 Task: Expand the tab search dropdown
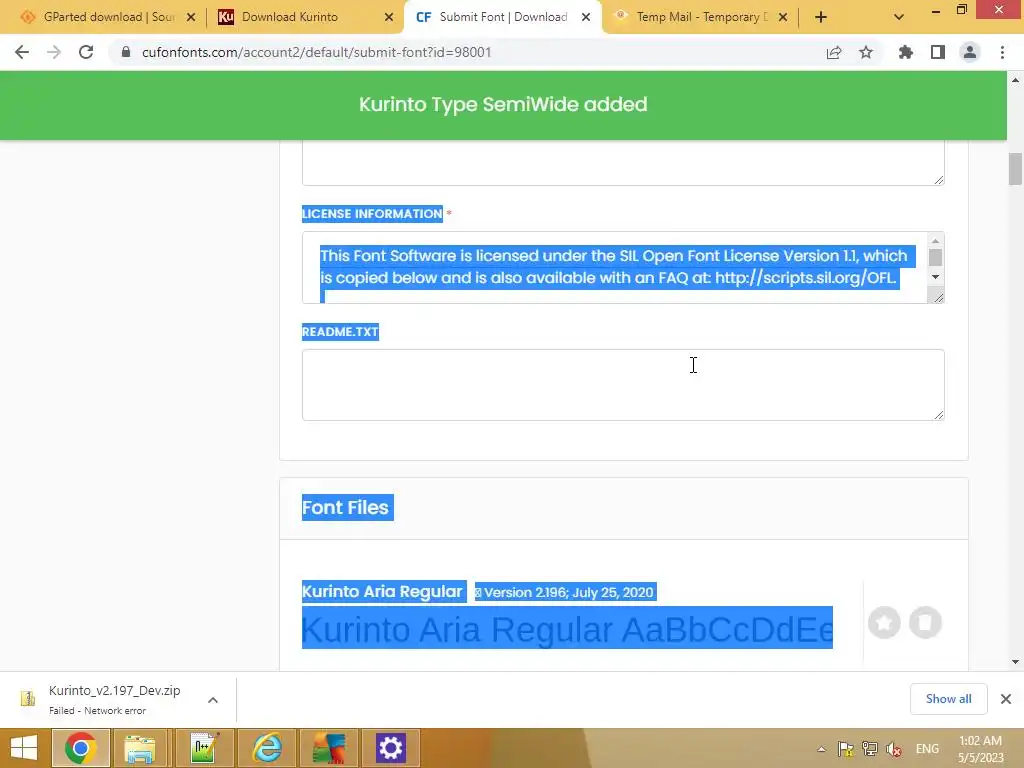(x=899, y=17)
